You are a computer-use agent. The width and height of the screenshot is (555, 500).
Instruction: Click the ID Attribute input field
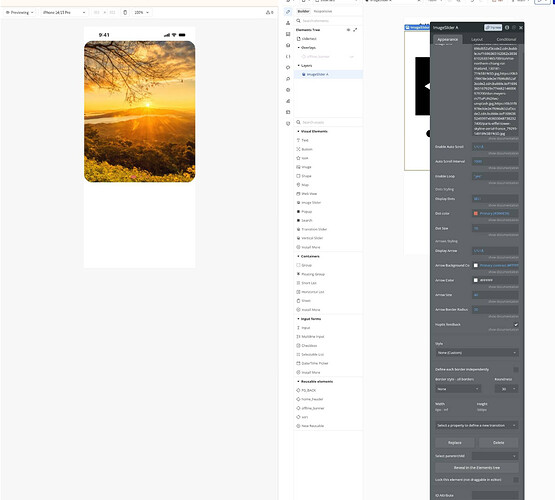click(x=495, y=495)
